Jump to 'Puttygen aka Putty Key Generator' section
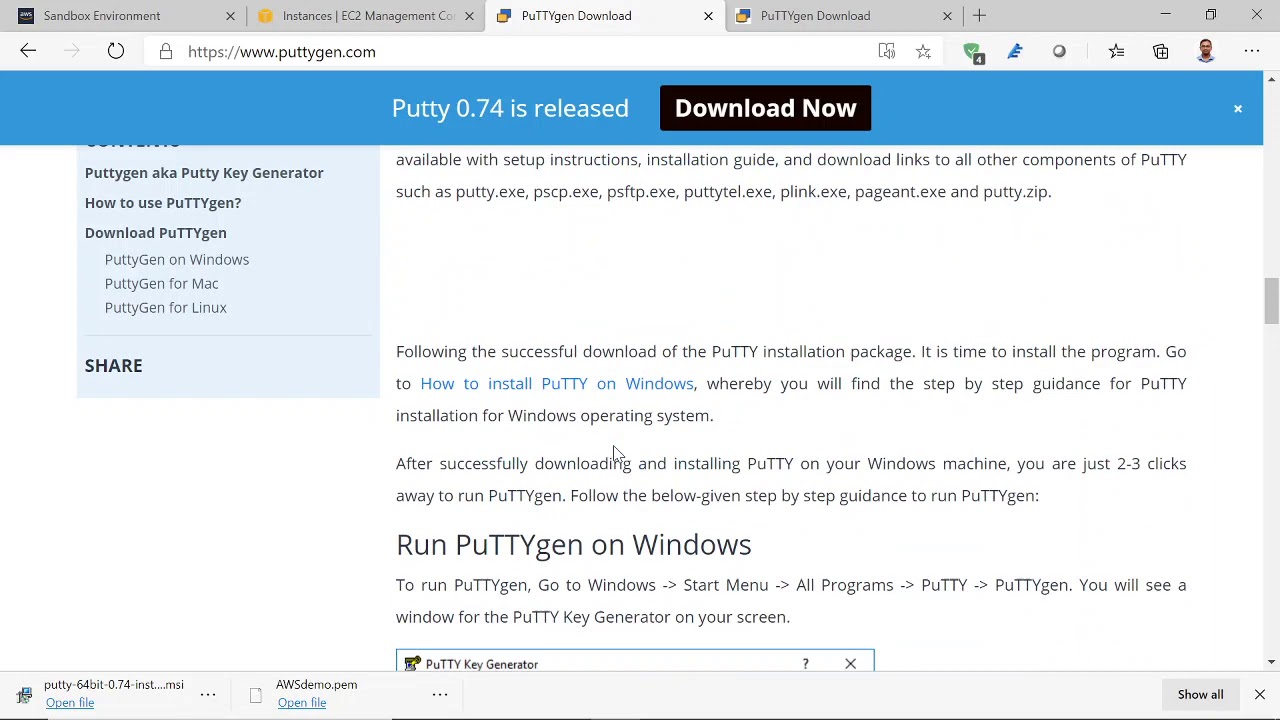 [x=204, y=173]
